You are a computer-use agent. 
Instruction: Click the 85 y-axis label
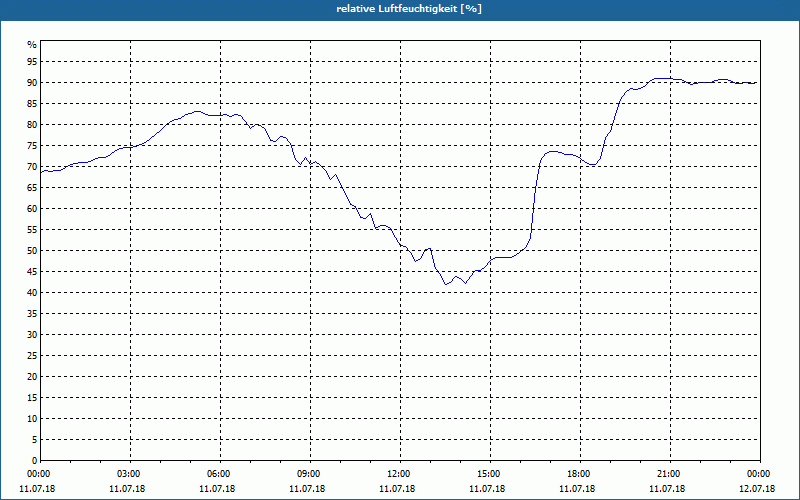32,104
